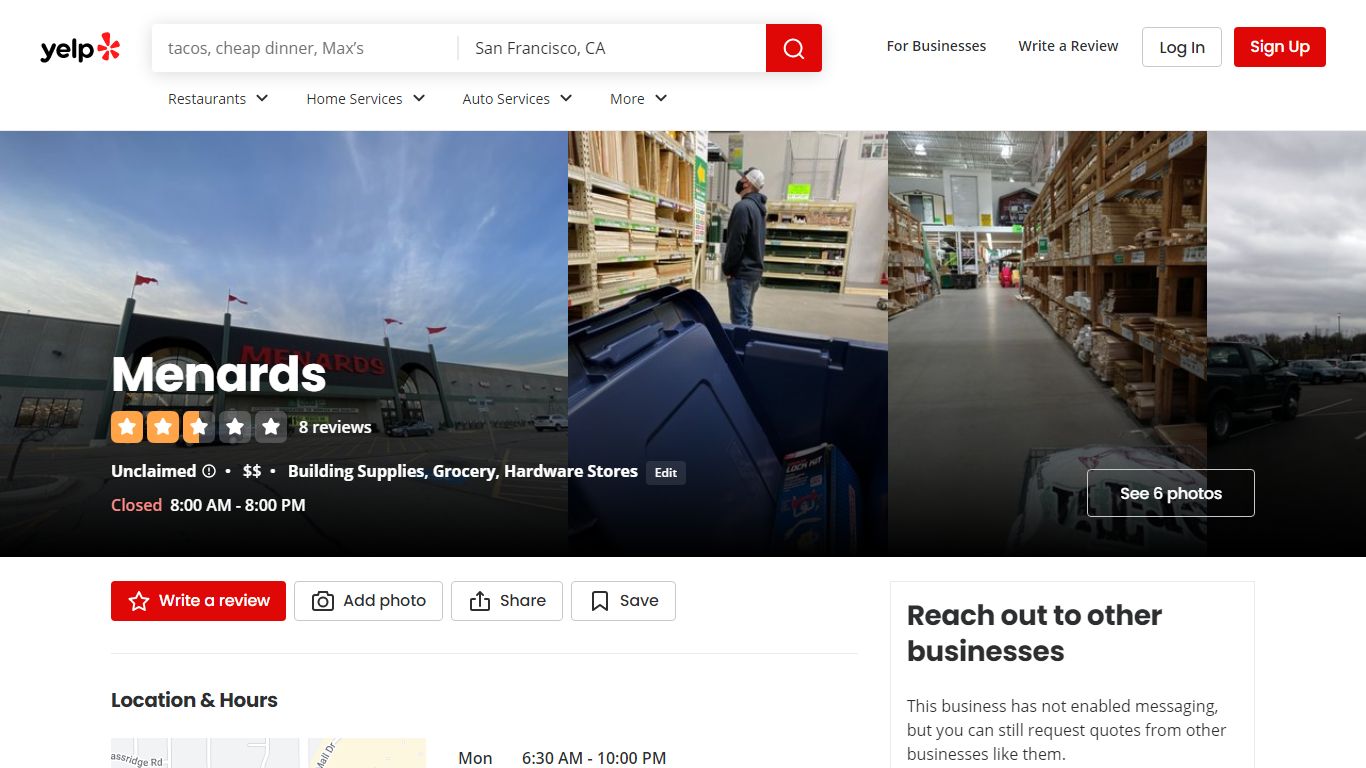Expand the More menu

639,99
